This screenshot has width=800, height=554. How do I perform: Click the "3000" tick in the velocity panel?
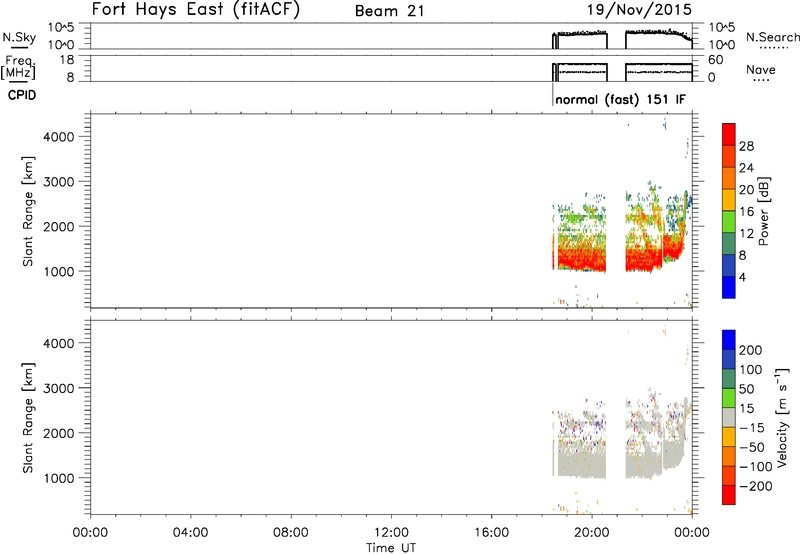(x=58, y=388)
